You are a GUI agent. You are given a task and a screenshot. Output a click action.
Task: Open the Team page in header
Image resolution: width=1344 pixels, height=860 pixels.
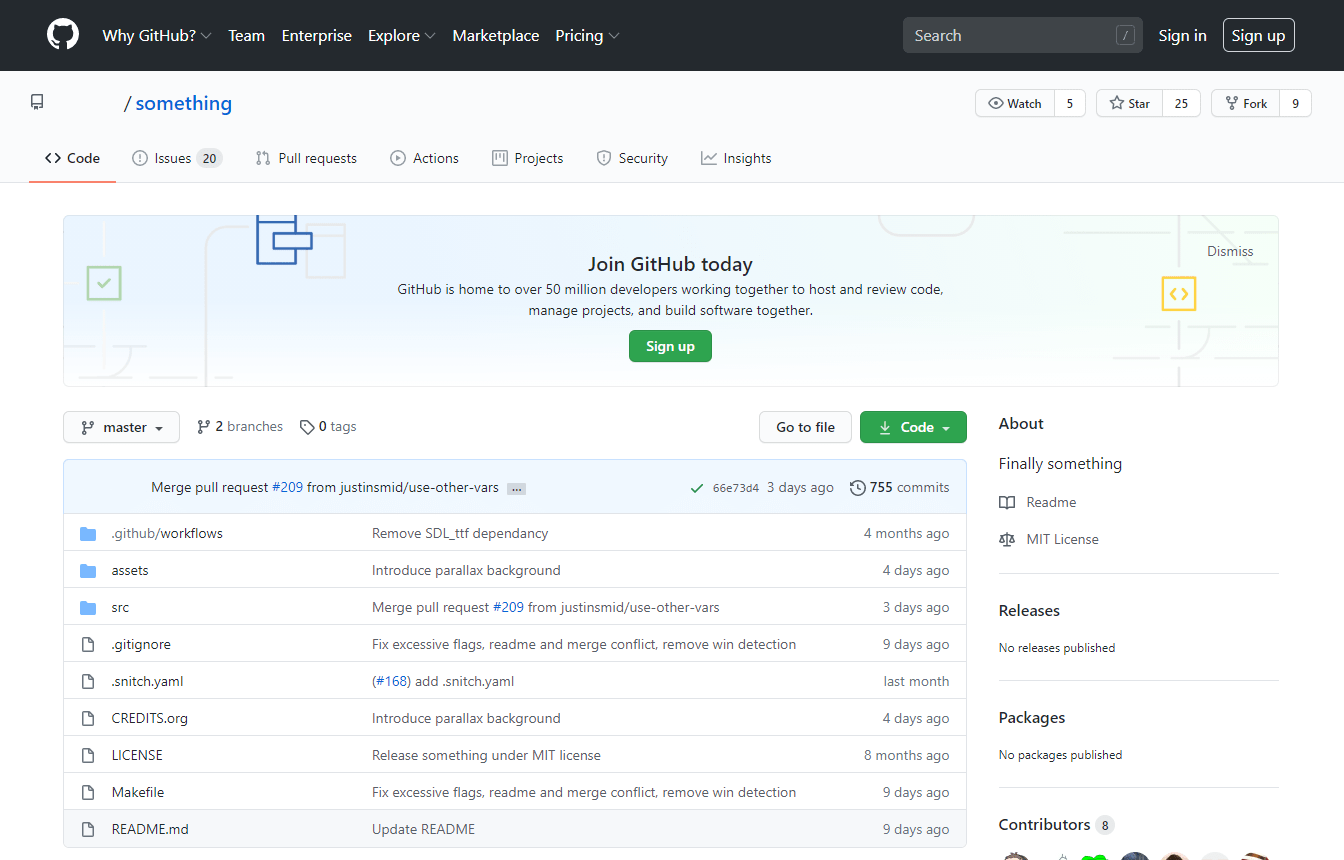[246, 35]
